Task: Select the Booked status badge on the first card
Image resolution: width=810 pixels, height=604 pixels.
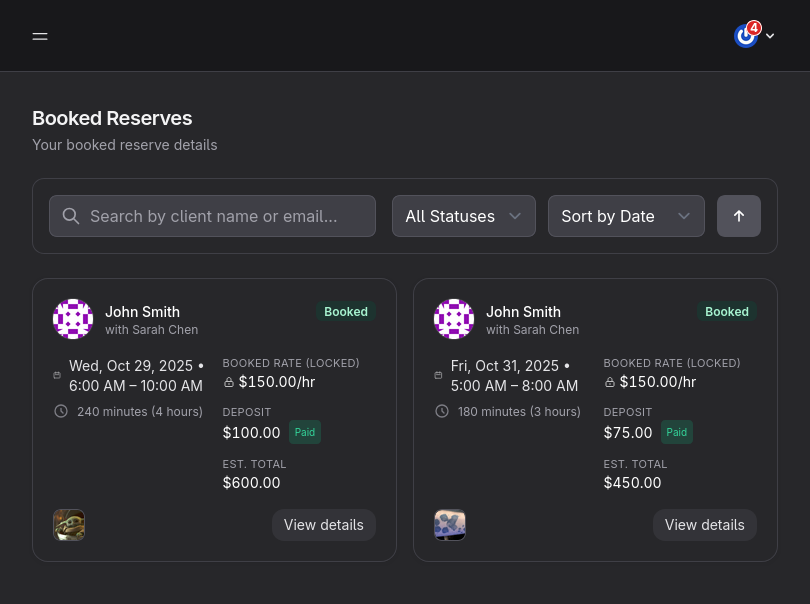Action: coord(346,311)
